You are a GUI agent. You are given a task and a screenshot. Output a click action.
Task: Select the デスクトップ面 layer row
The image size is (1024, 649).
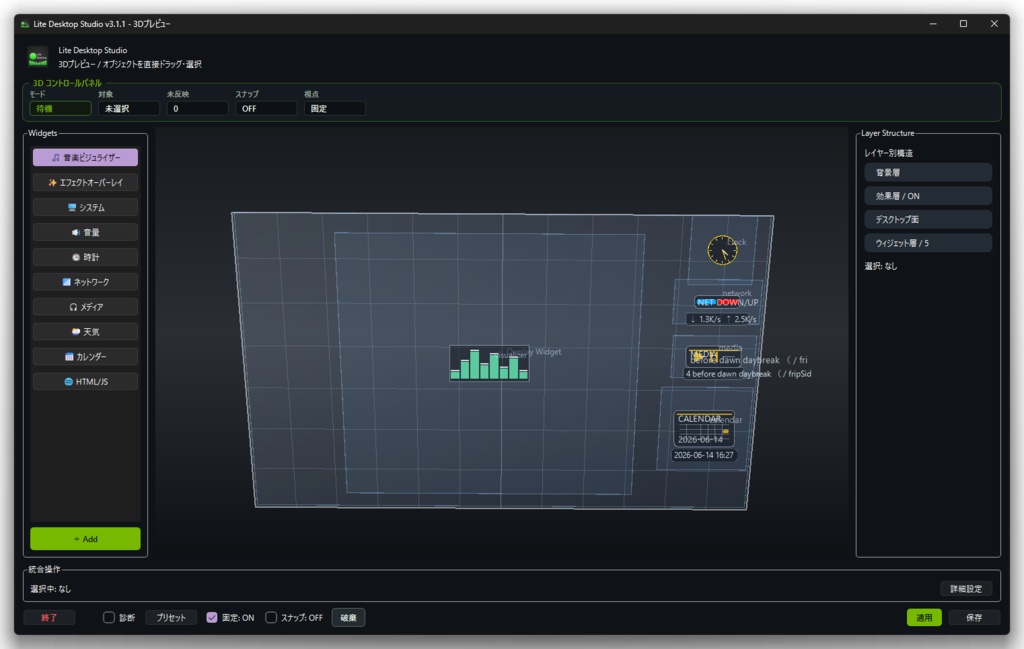928,219
